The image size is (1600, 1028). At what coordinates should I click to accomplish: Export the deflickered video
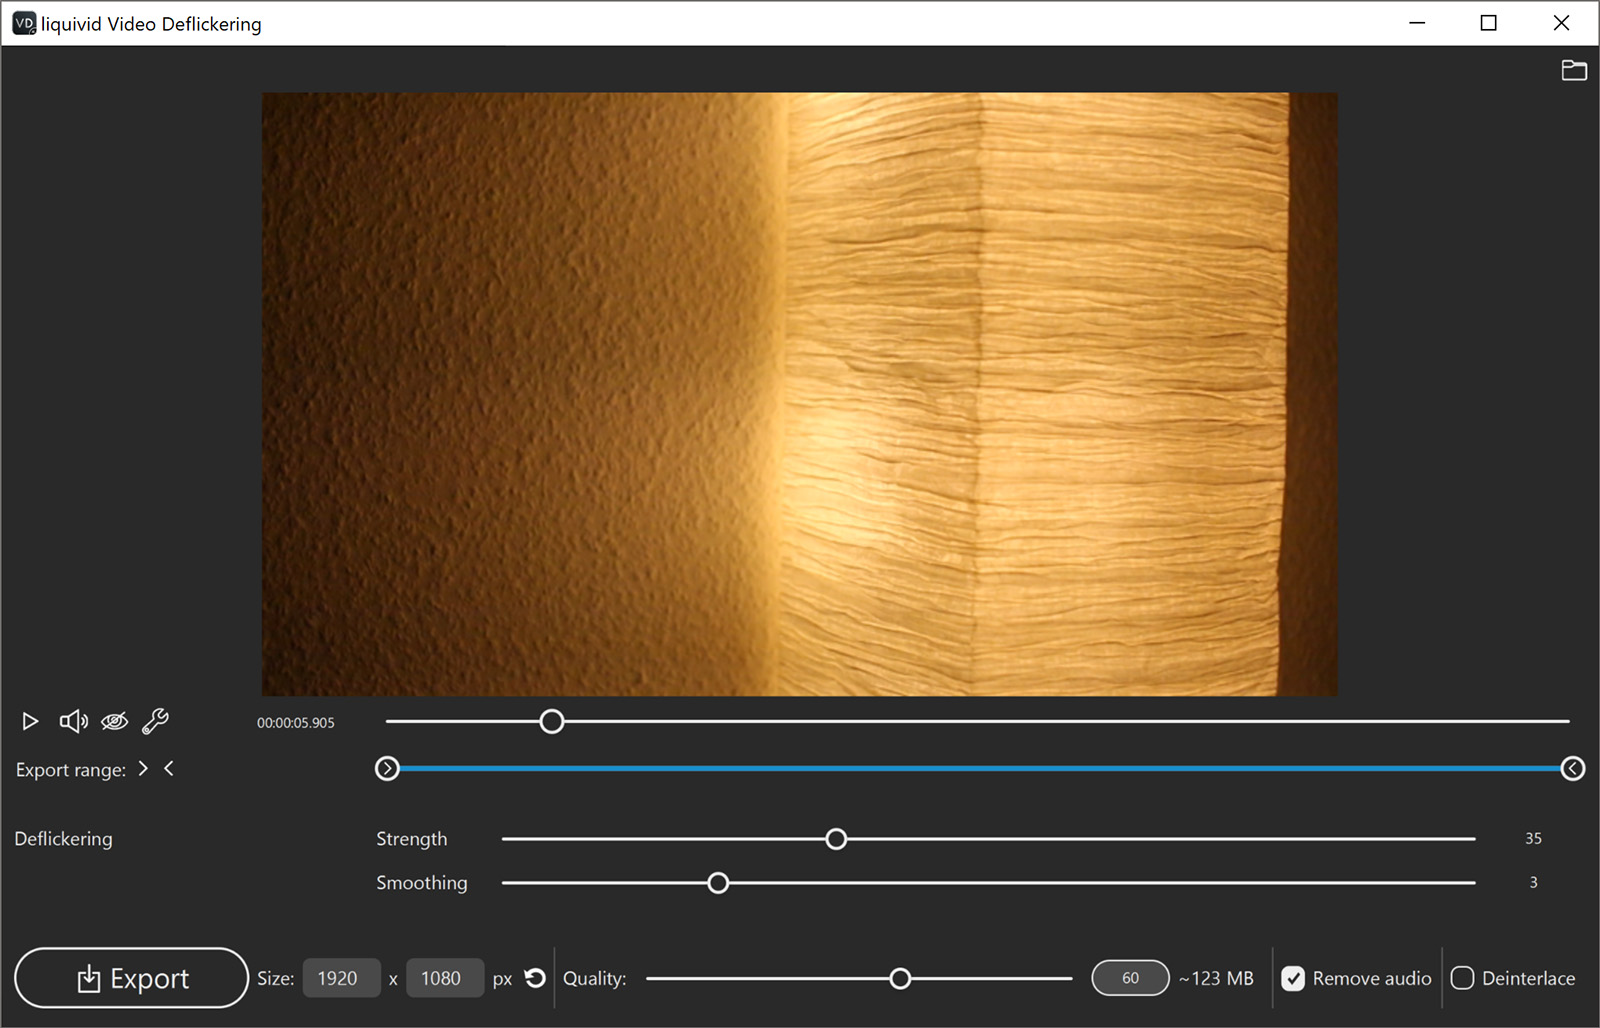click(131, 978)
